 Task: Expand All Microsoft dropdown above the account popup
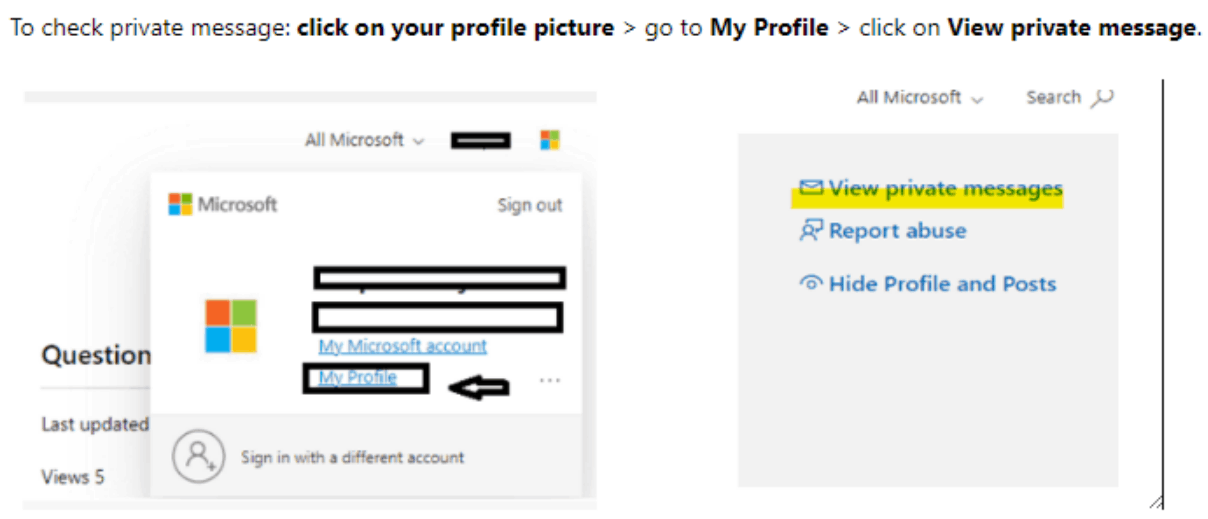click(x=365, y=140)
